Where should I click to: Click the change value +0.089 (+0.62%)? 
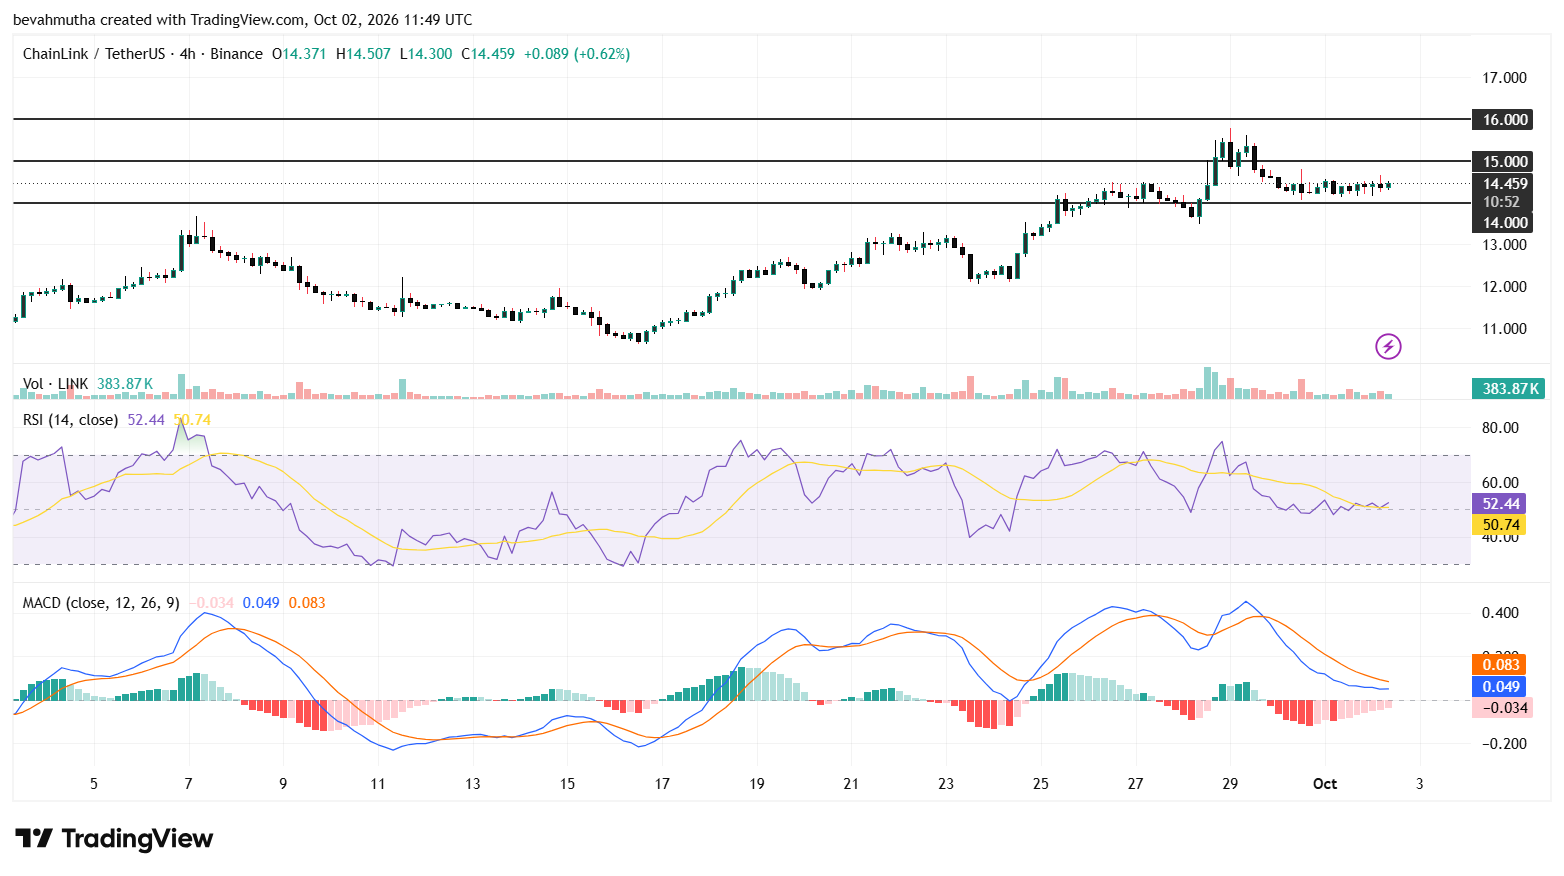(x=577, y=54)
